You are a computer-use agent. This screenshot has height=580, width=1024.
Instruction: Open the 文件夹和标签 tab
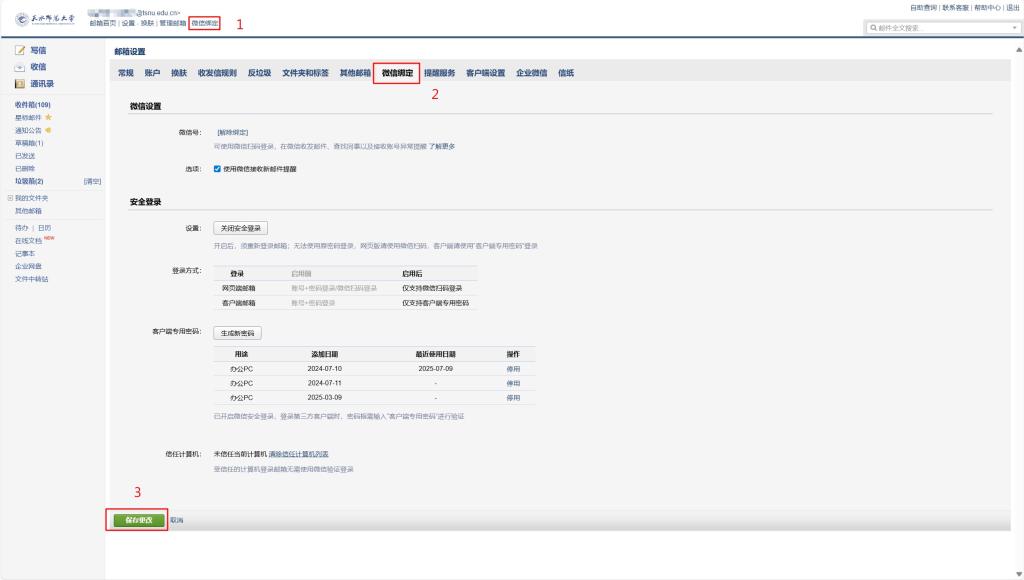click(305, 73)
